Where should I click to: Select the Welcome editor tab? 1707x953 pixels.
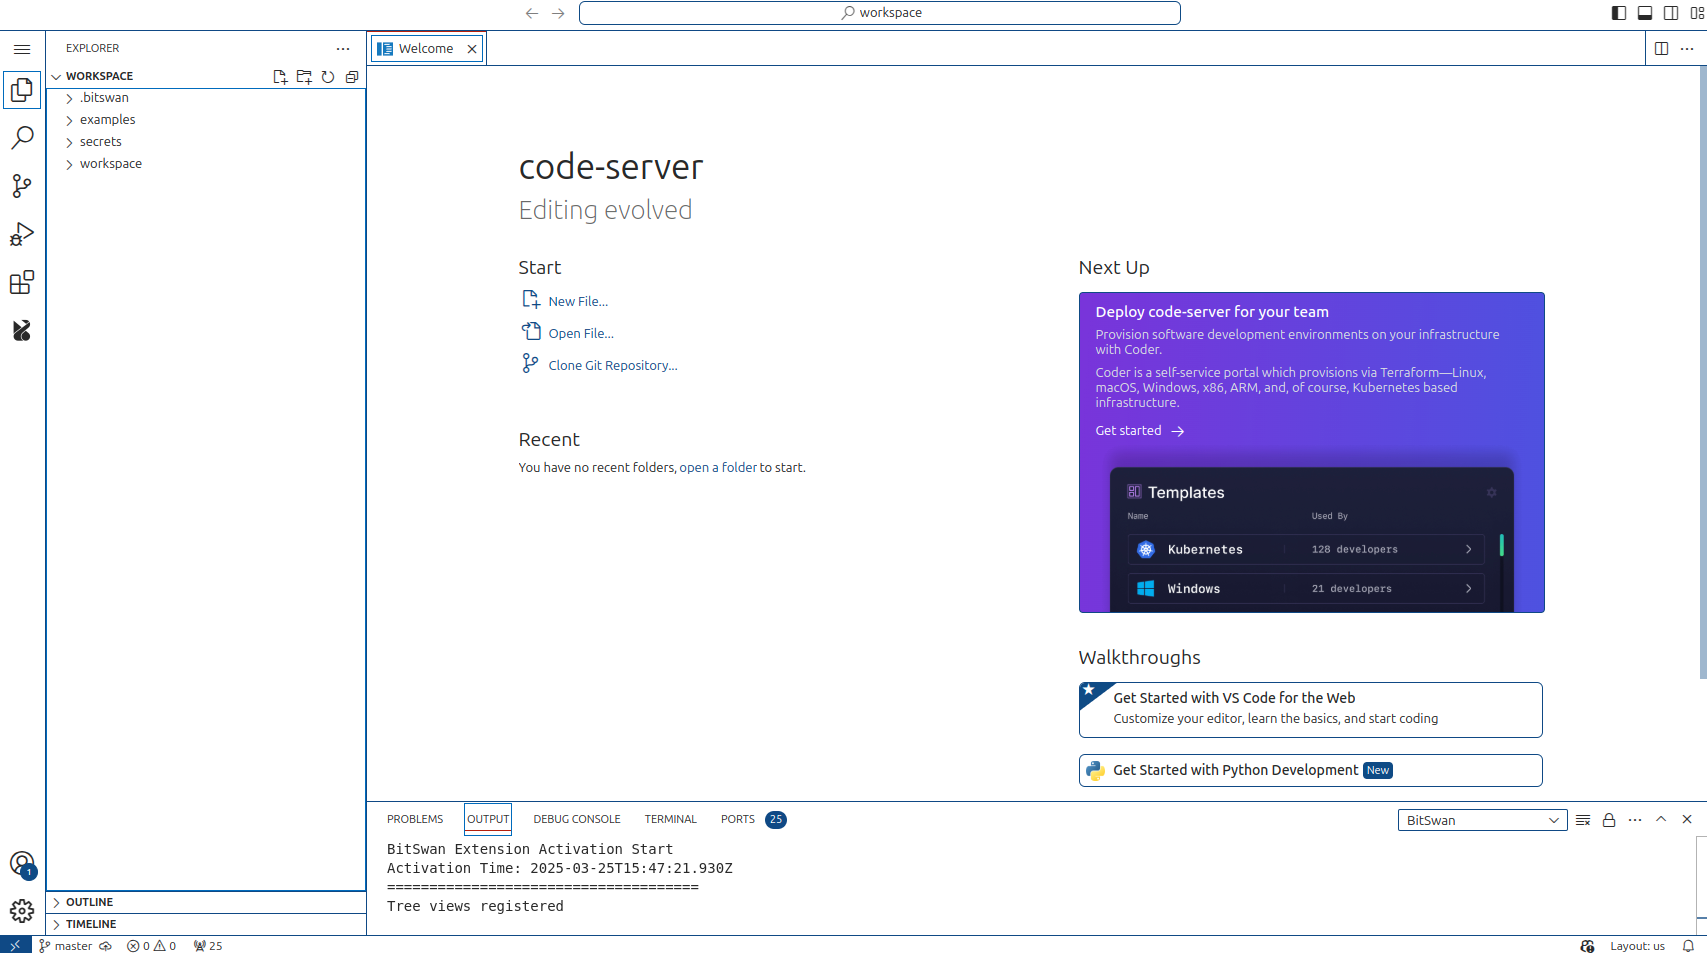tap(426, 49)
